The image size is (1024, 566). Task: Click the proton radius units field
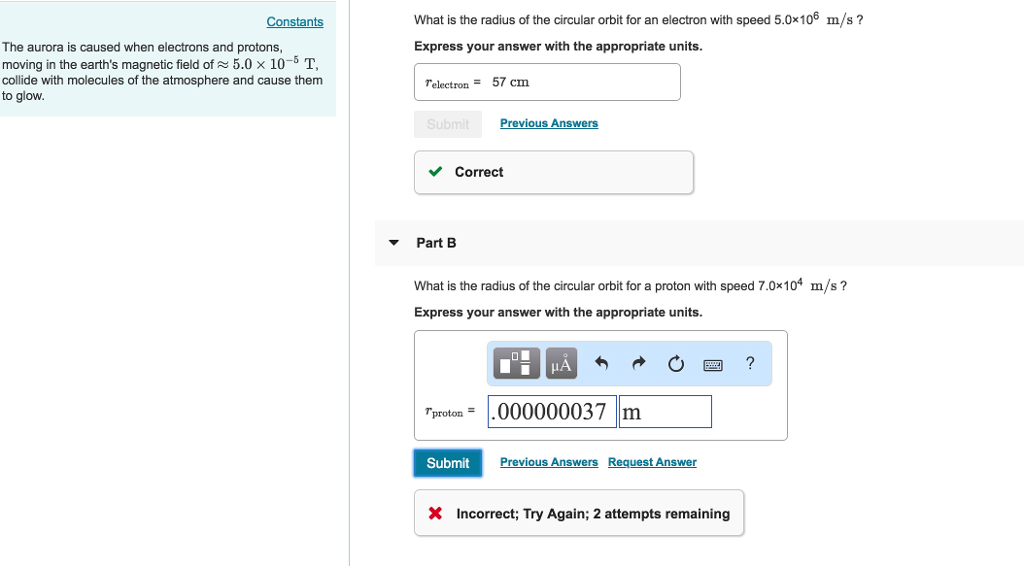pyautogui.click(x=665, y=411)
